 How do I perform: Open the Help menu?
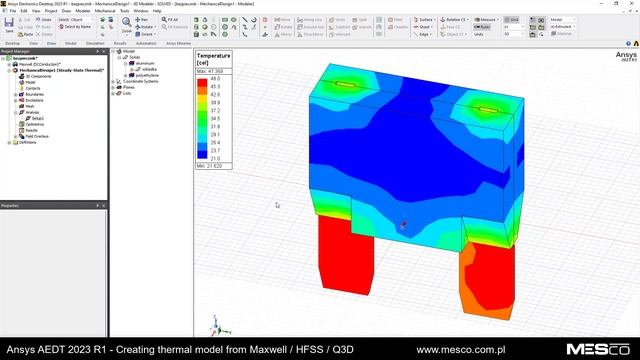click(x=157, y=11)
